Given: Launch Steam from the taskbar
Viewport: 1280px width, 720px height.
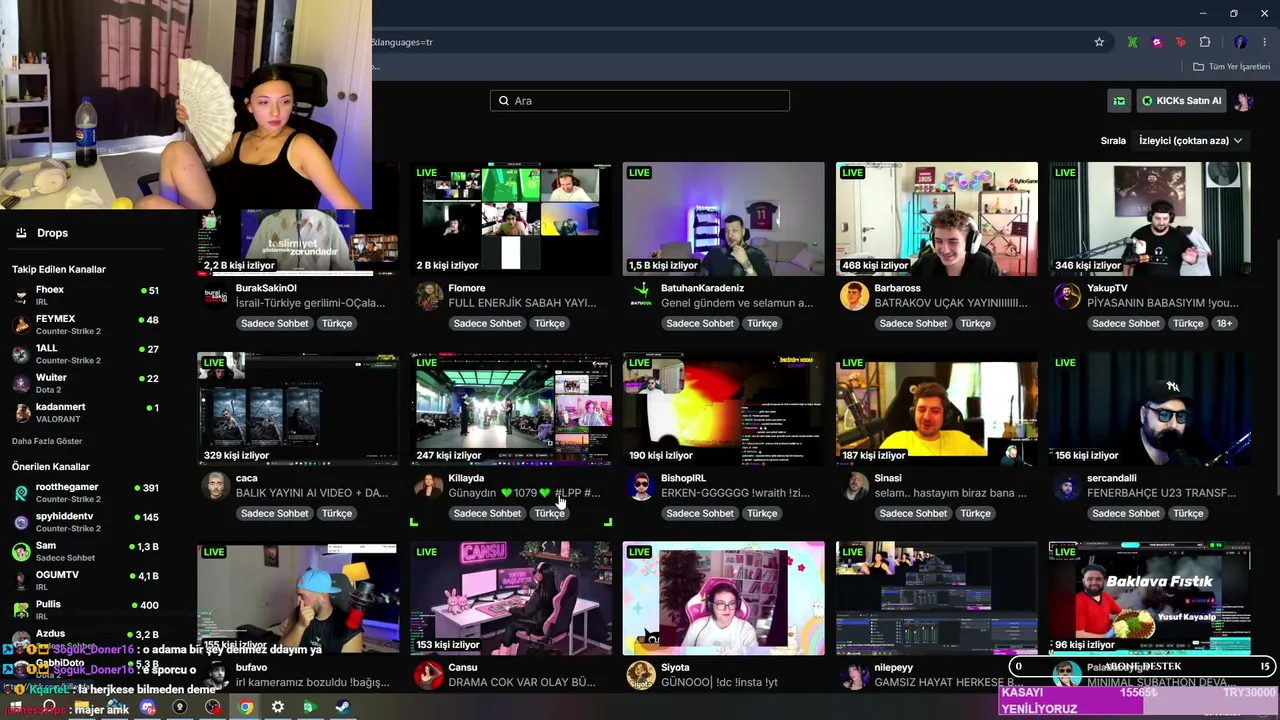Looking at the screenshot, I should [x=342, y=707].
